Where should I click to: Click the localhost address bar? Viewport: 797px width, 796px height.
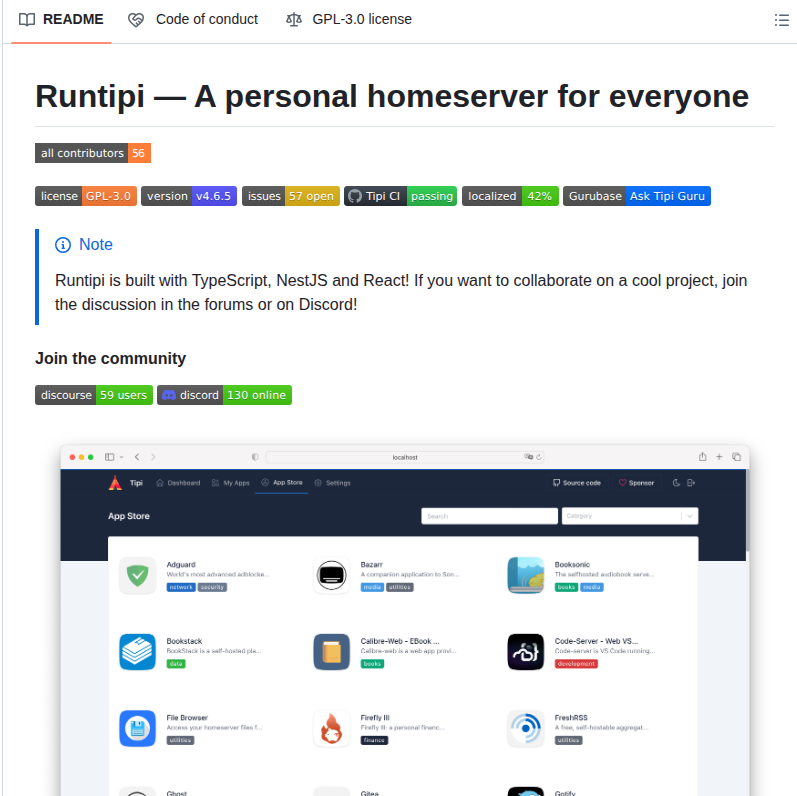tap(405, 457)
